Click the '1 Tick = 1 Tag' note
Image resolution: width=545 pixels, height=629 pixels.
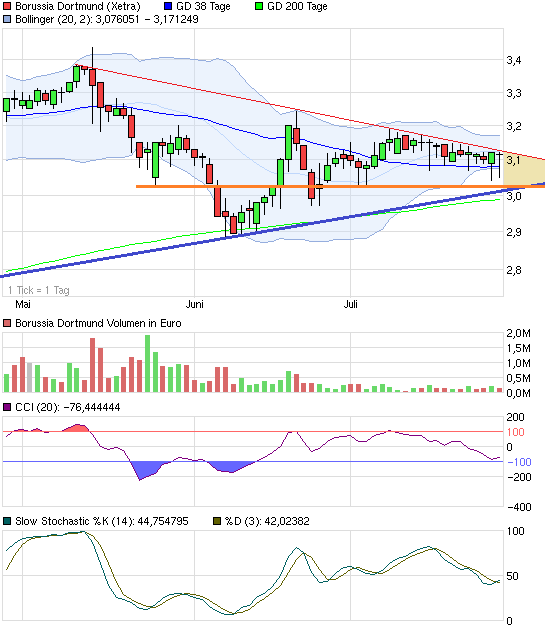pos(39,290)
